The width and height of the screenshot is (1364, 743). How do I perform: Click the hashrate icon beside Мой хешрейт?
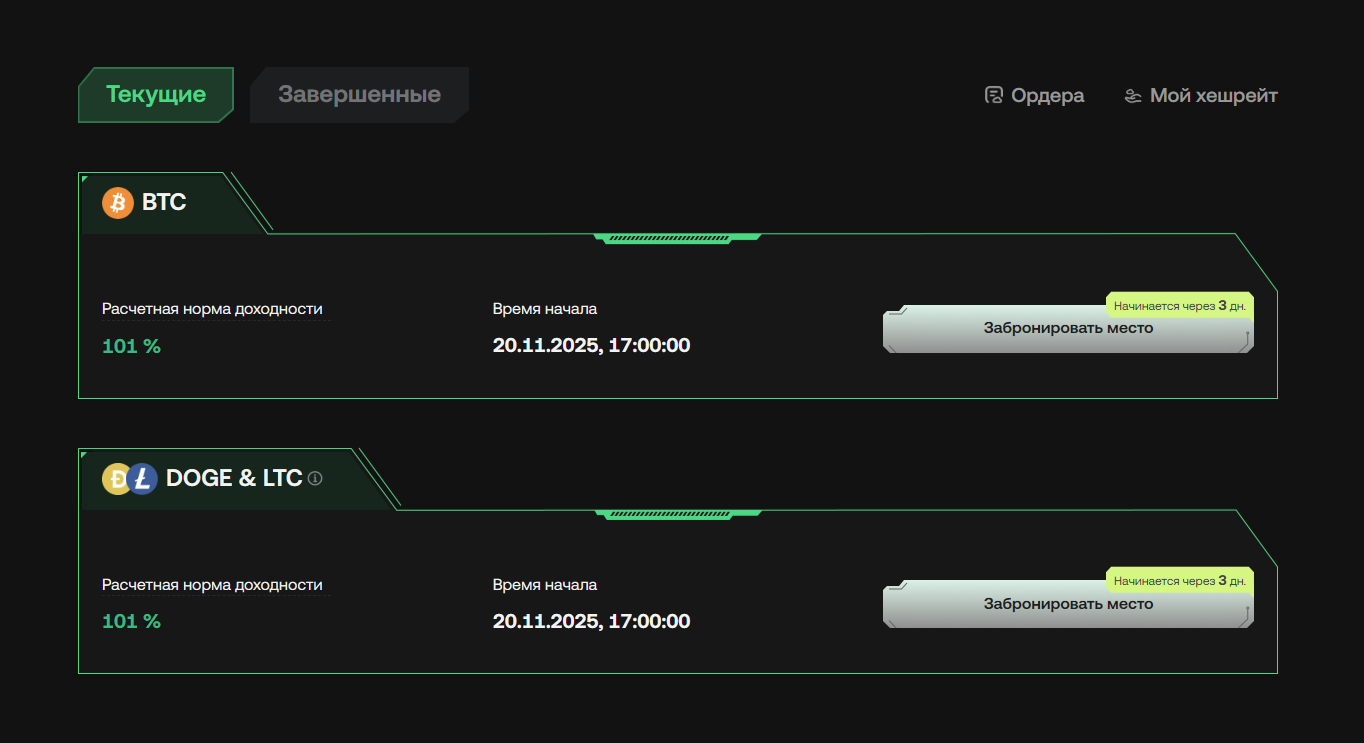tap(1131, 95)
